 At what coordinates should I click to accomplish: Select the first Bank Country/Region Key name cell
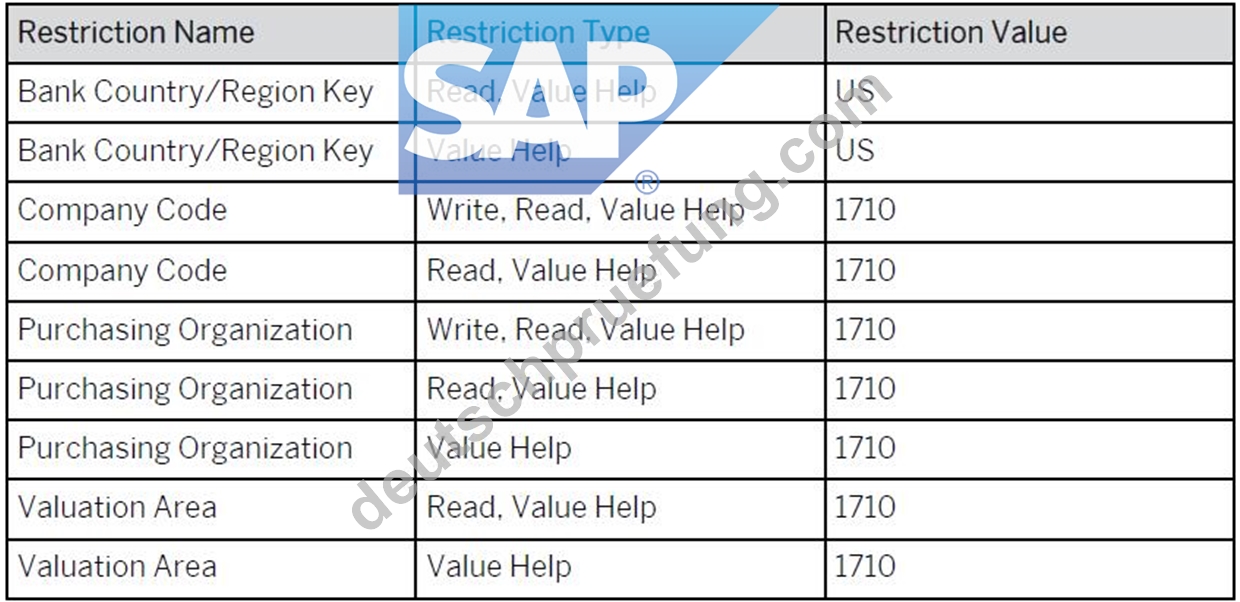click(x=211, y=92)
